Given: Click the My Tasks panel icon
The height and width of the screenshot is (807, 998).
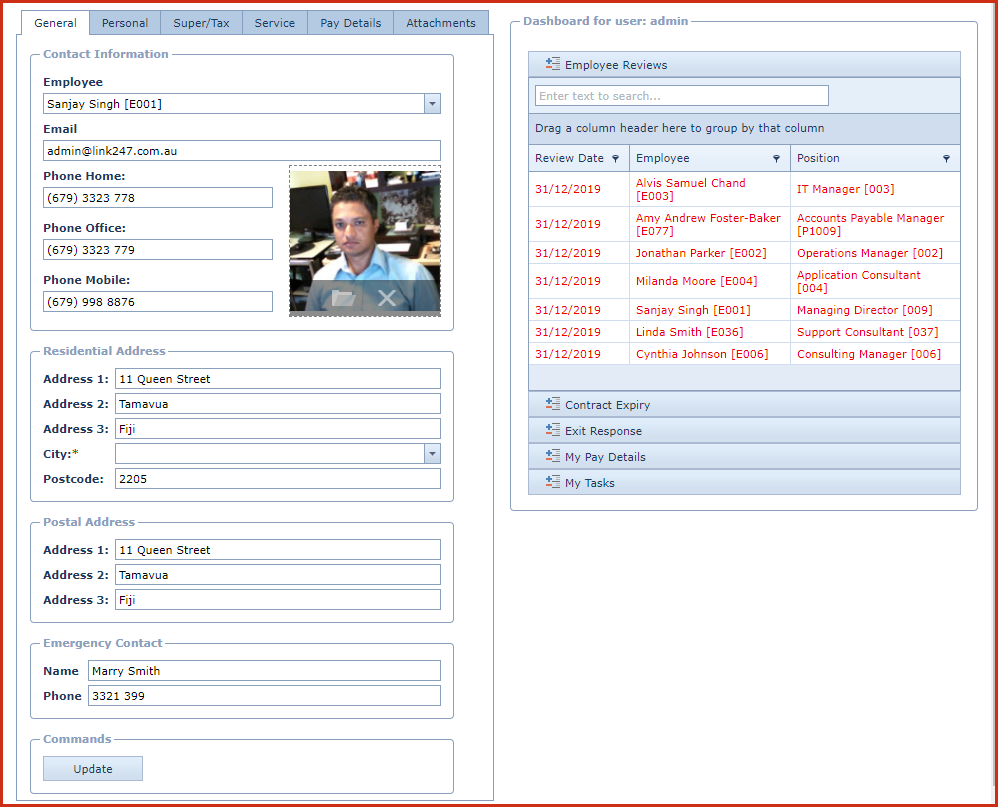Looking at the screenshot, I should [552, 482].
